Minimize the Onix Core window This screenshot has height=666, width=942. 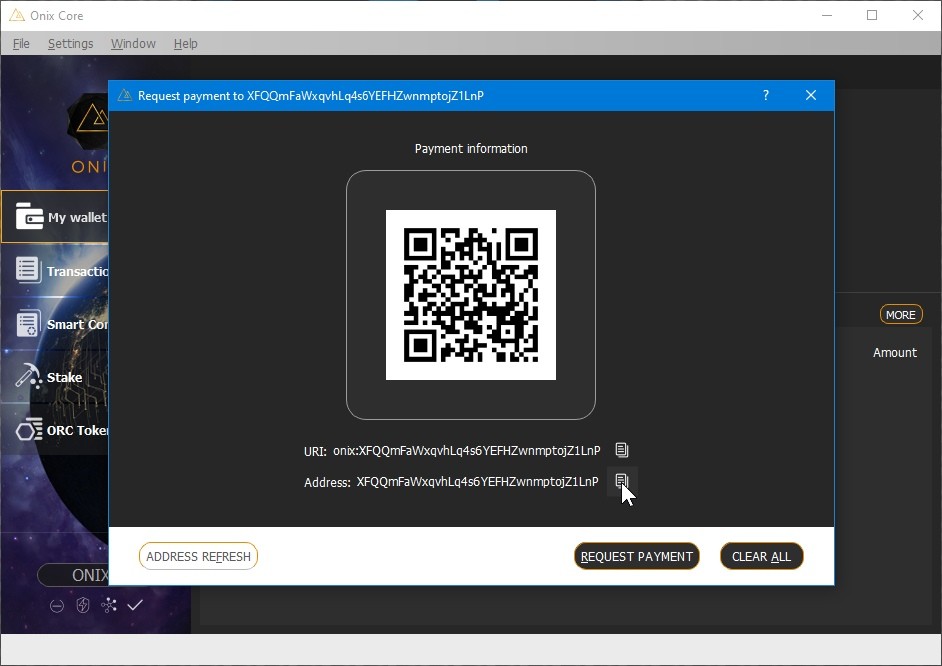click(827, 15)
